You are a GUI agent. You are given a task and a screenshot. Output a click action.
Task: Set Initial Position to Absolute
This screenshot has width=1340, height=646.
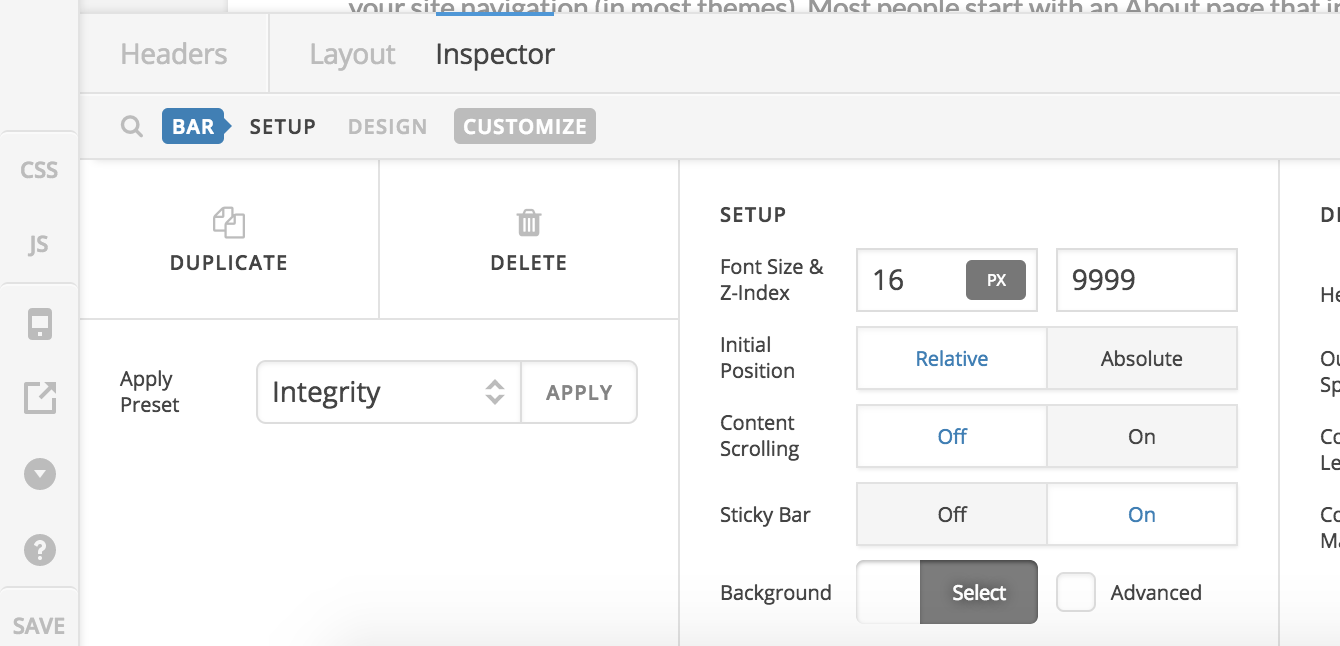coord(1141,358)
